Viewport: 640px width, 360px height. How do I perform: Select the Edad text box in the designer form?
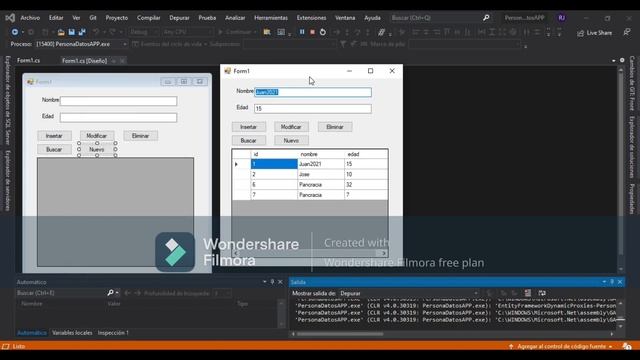(x=118, y=118)
